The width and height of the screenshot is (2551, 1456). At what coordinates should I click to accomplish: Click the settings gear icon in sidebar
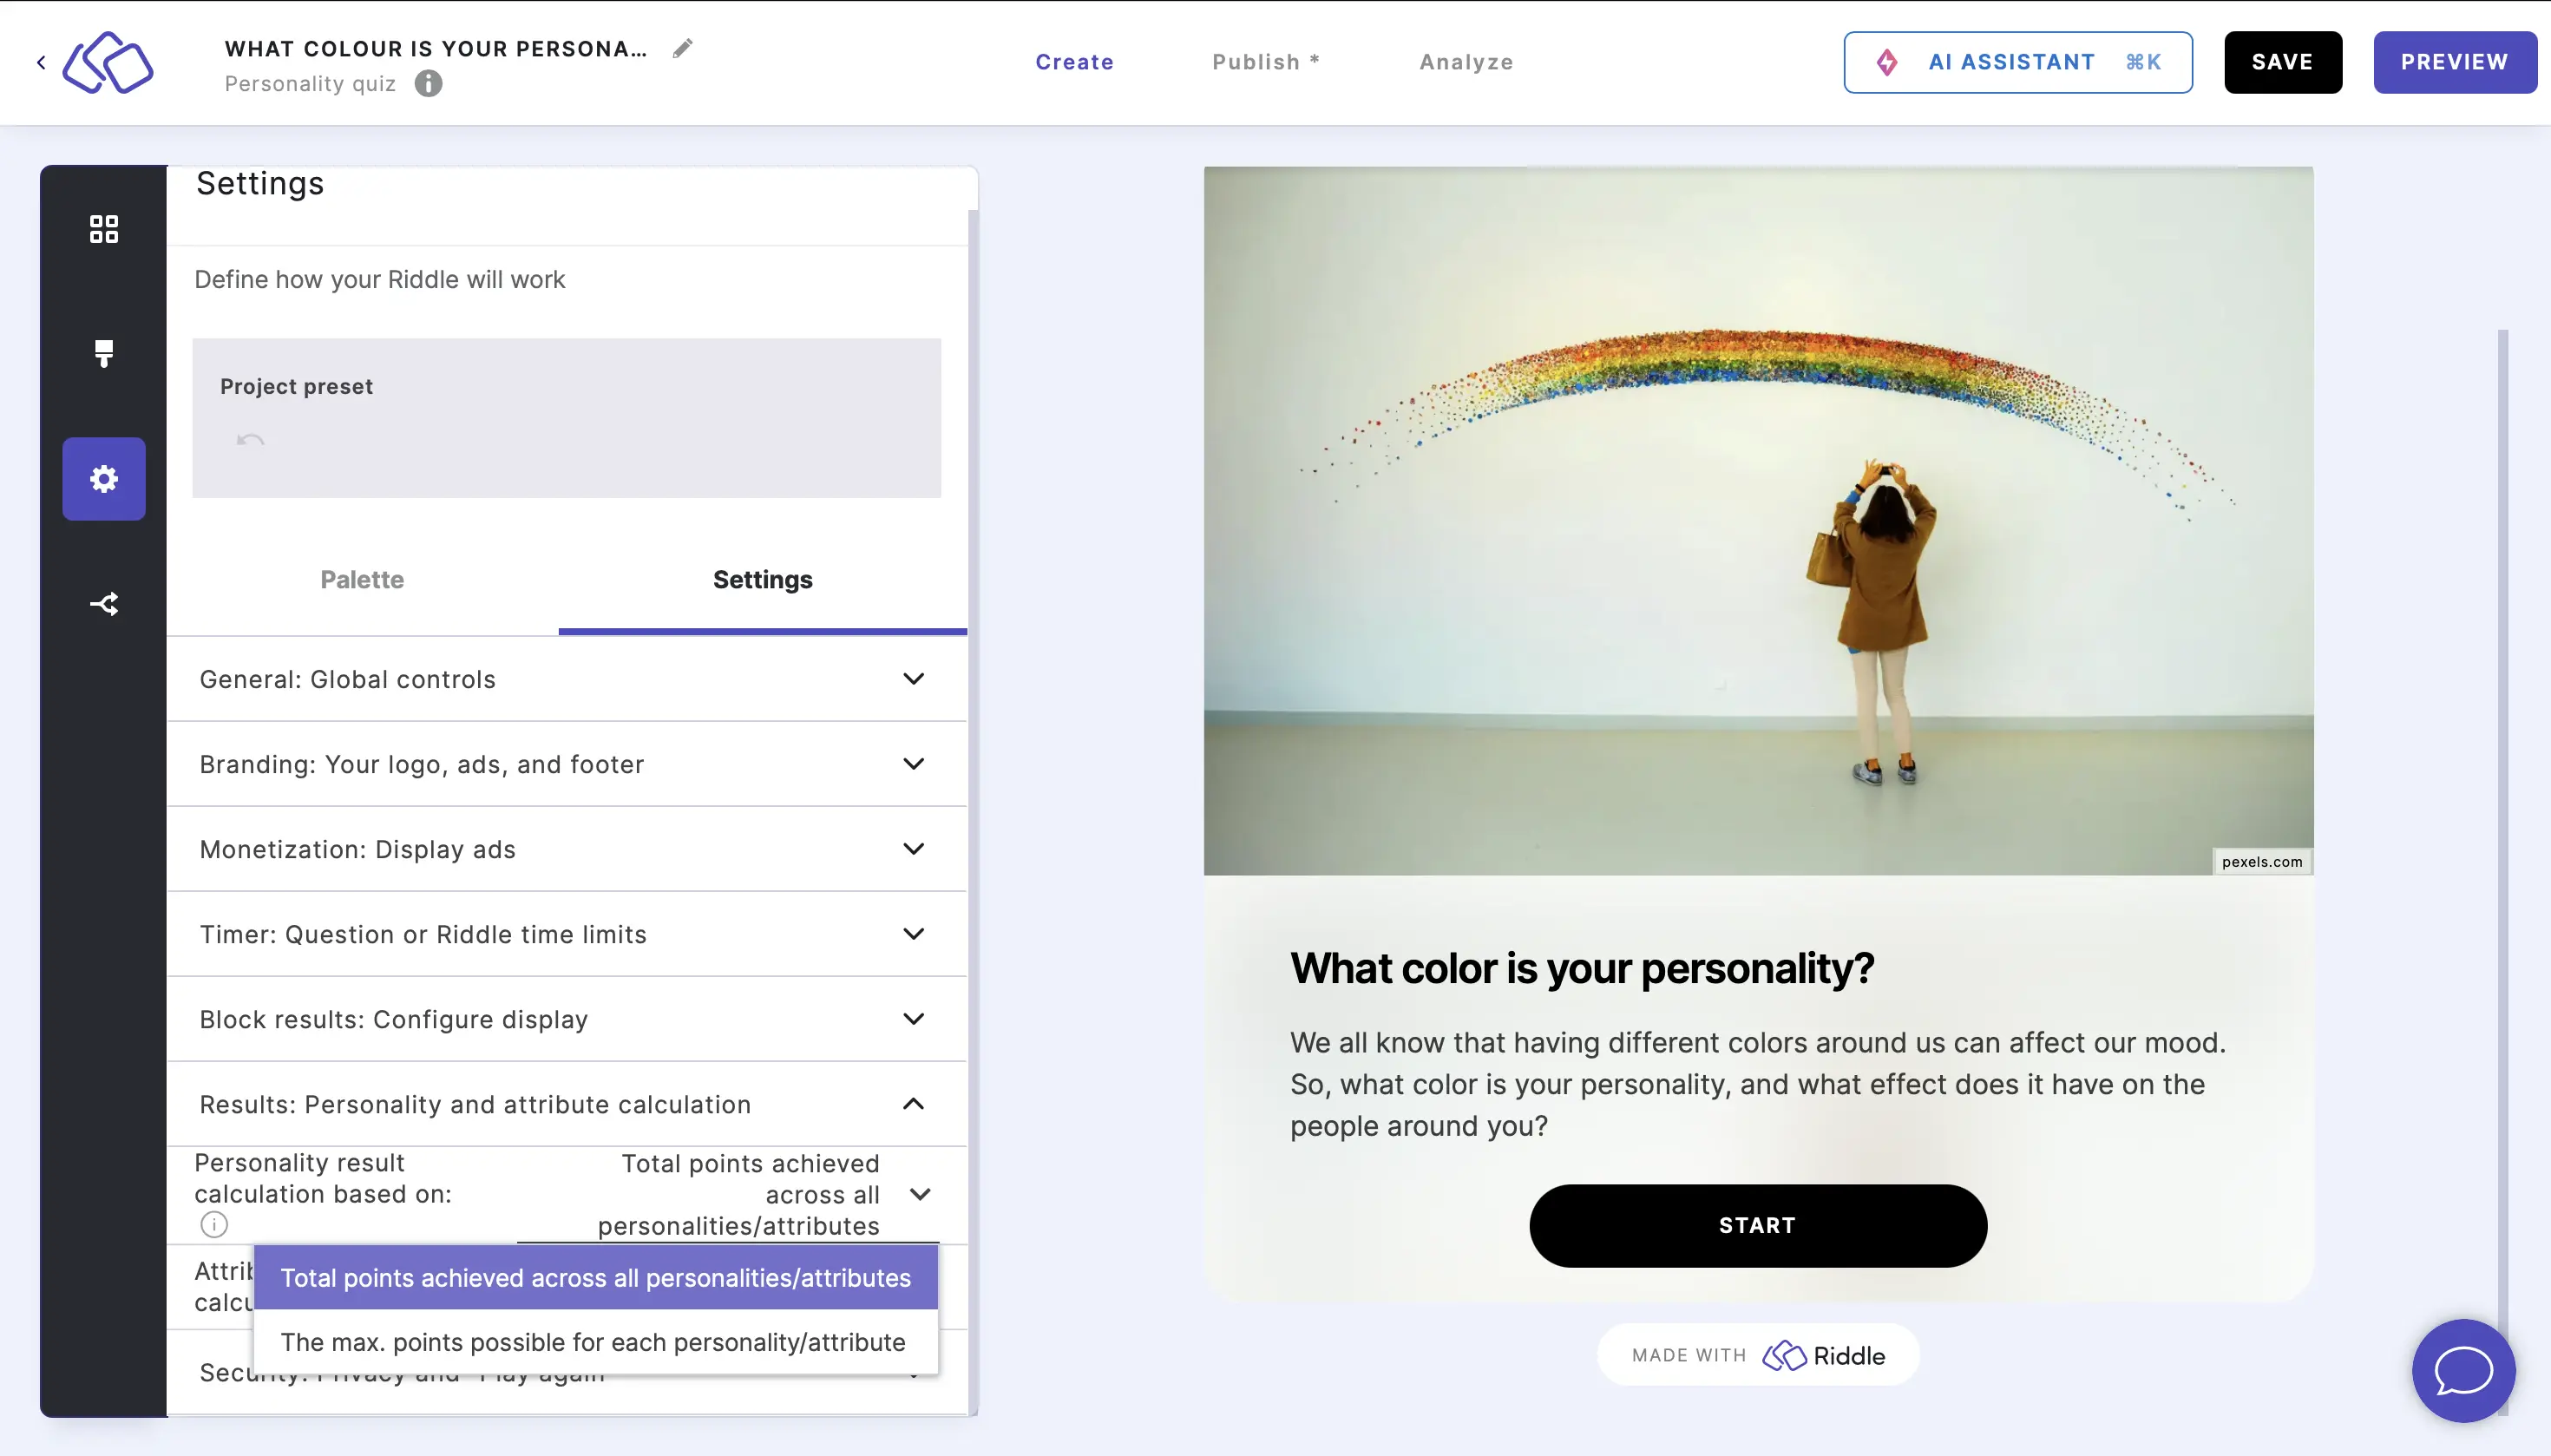pos(103,476)
